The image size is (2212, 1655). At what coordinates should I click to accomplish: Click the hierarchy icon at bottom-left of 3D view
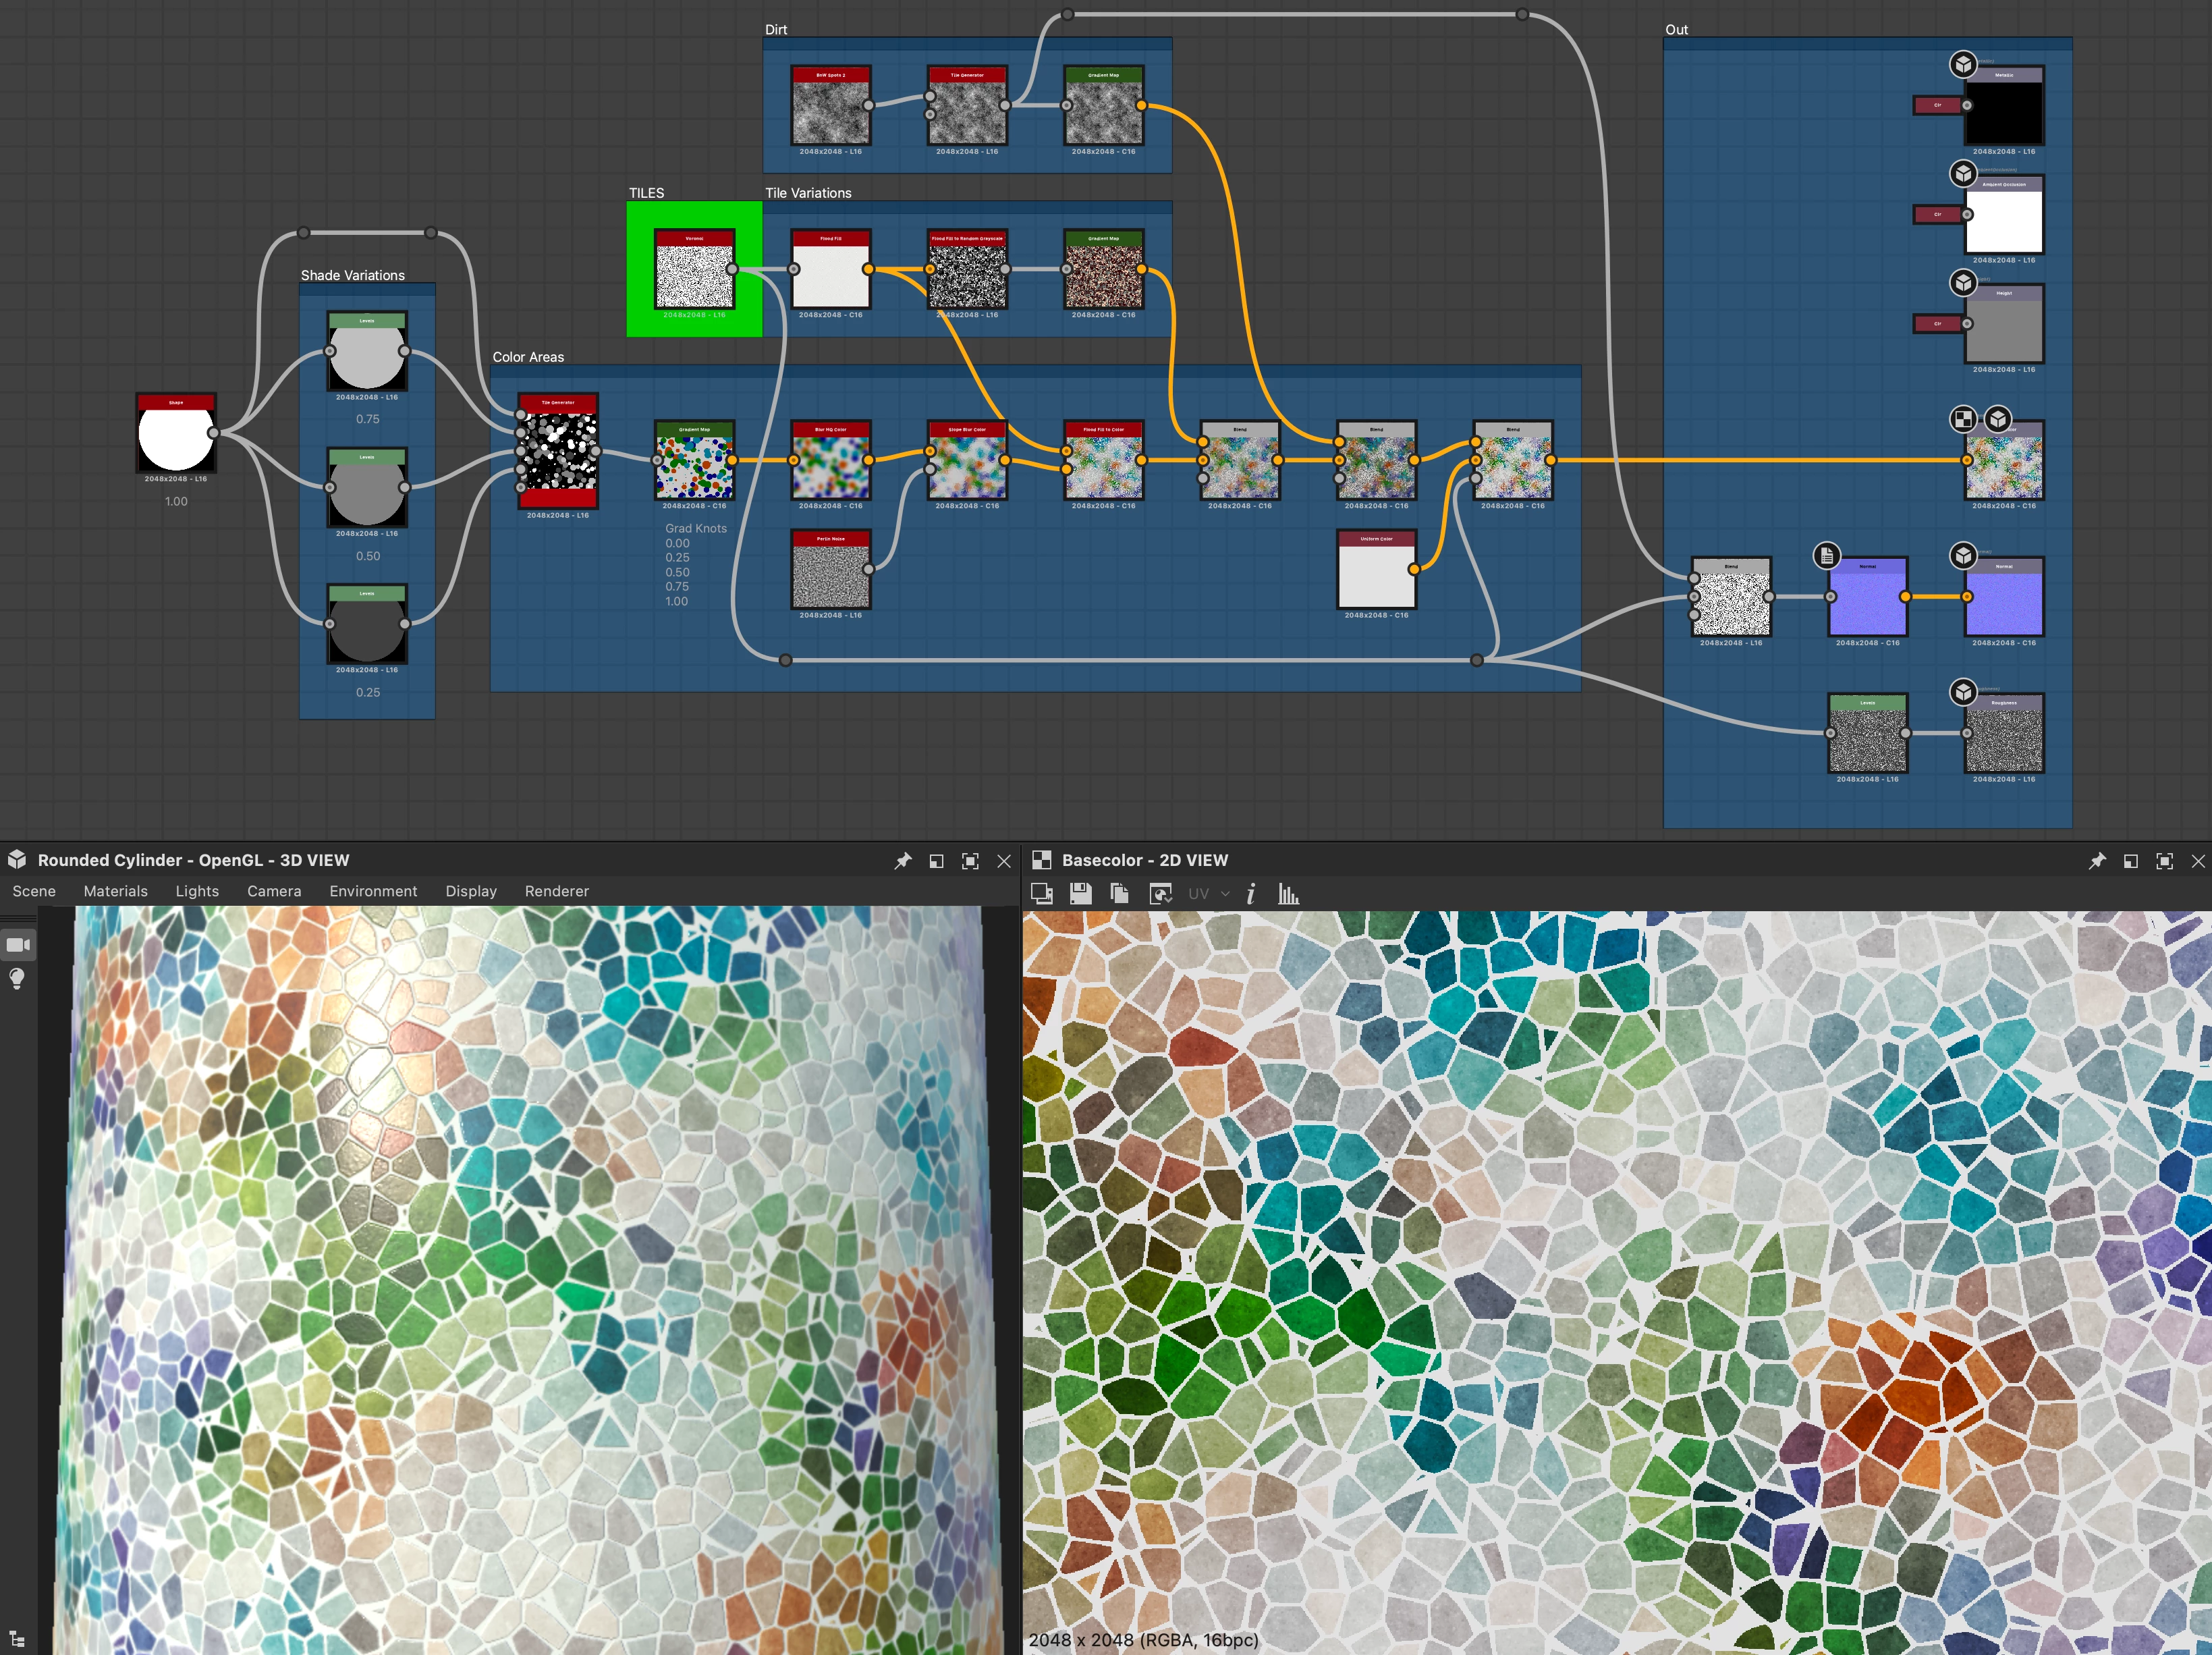pyautogui.click(x=17, y=1638)
